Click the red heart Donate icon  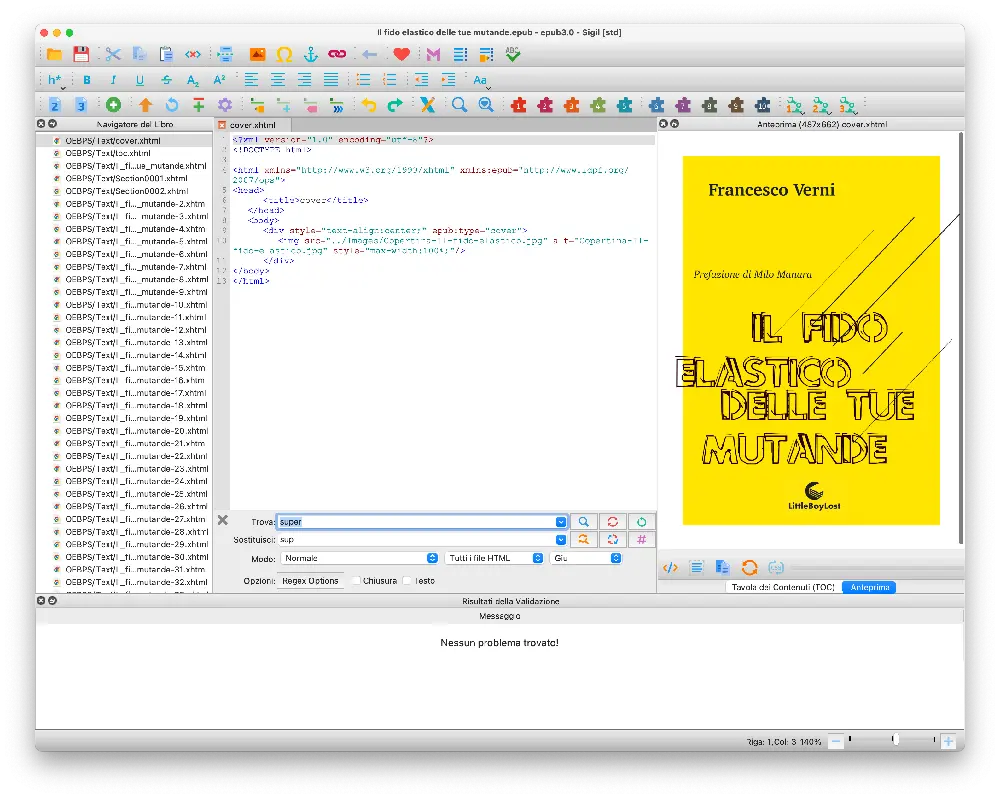401,55
